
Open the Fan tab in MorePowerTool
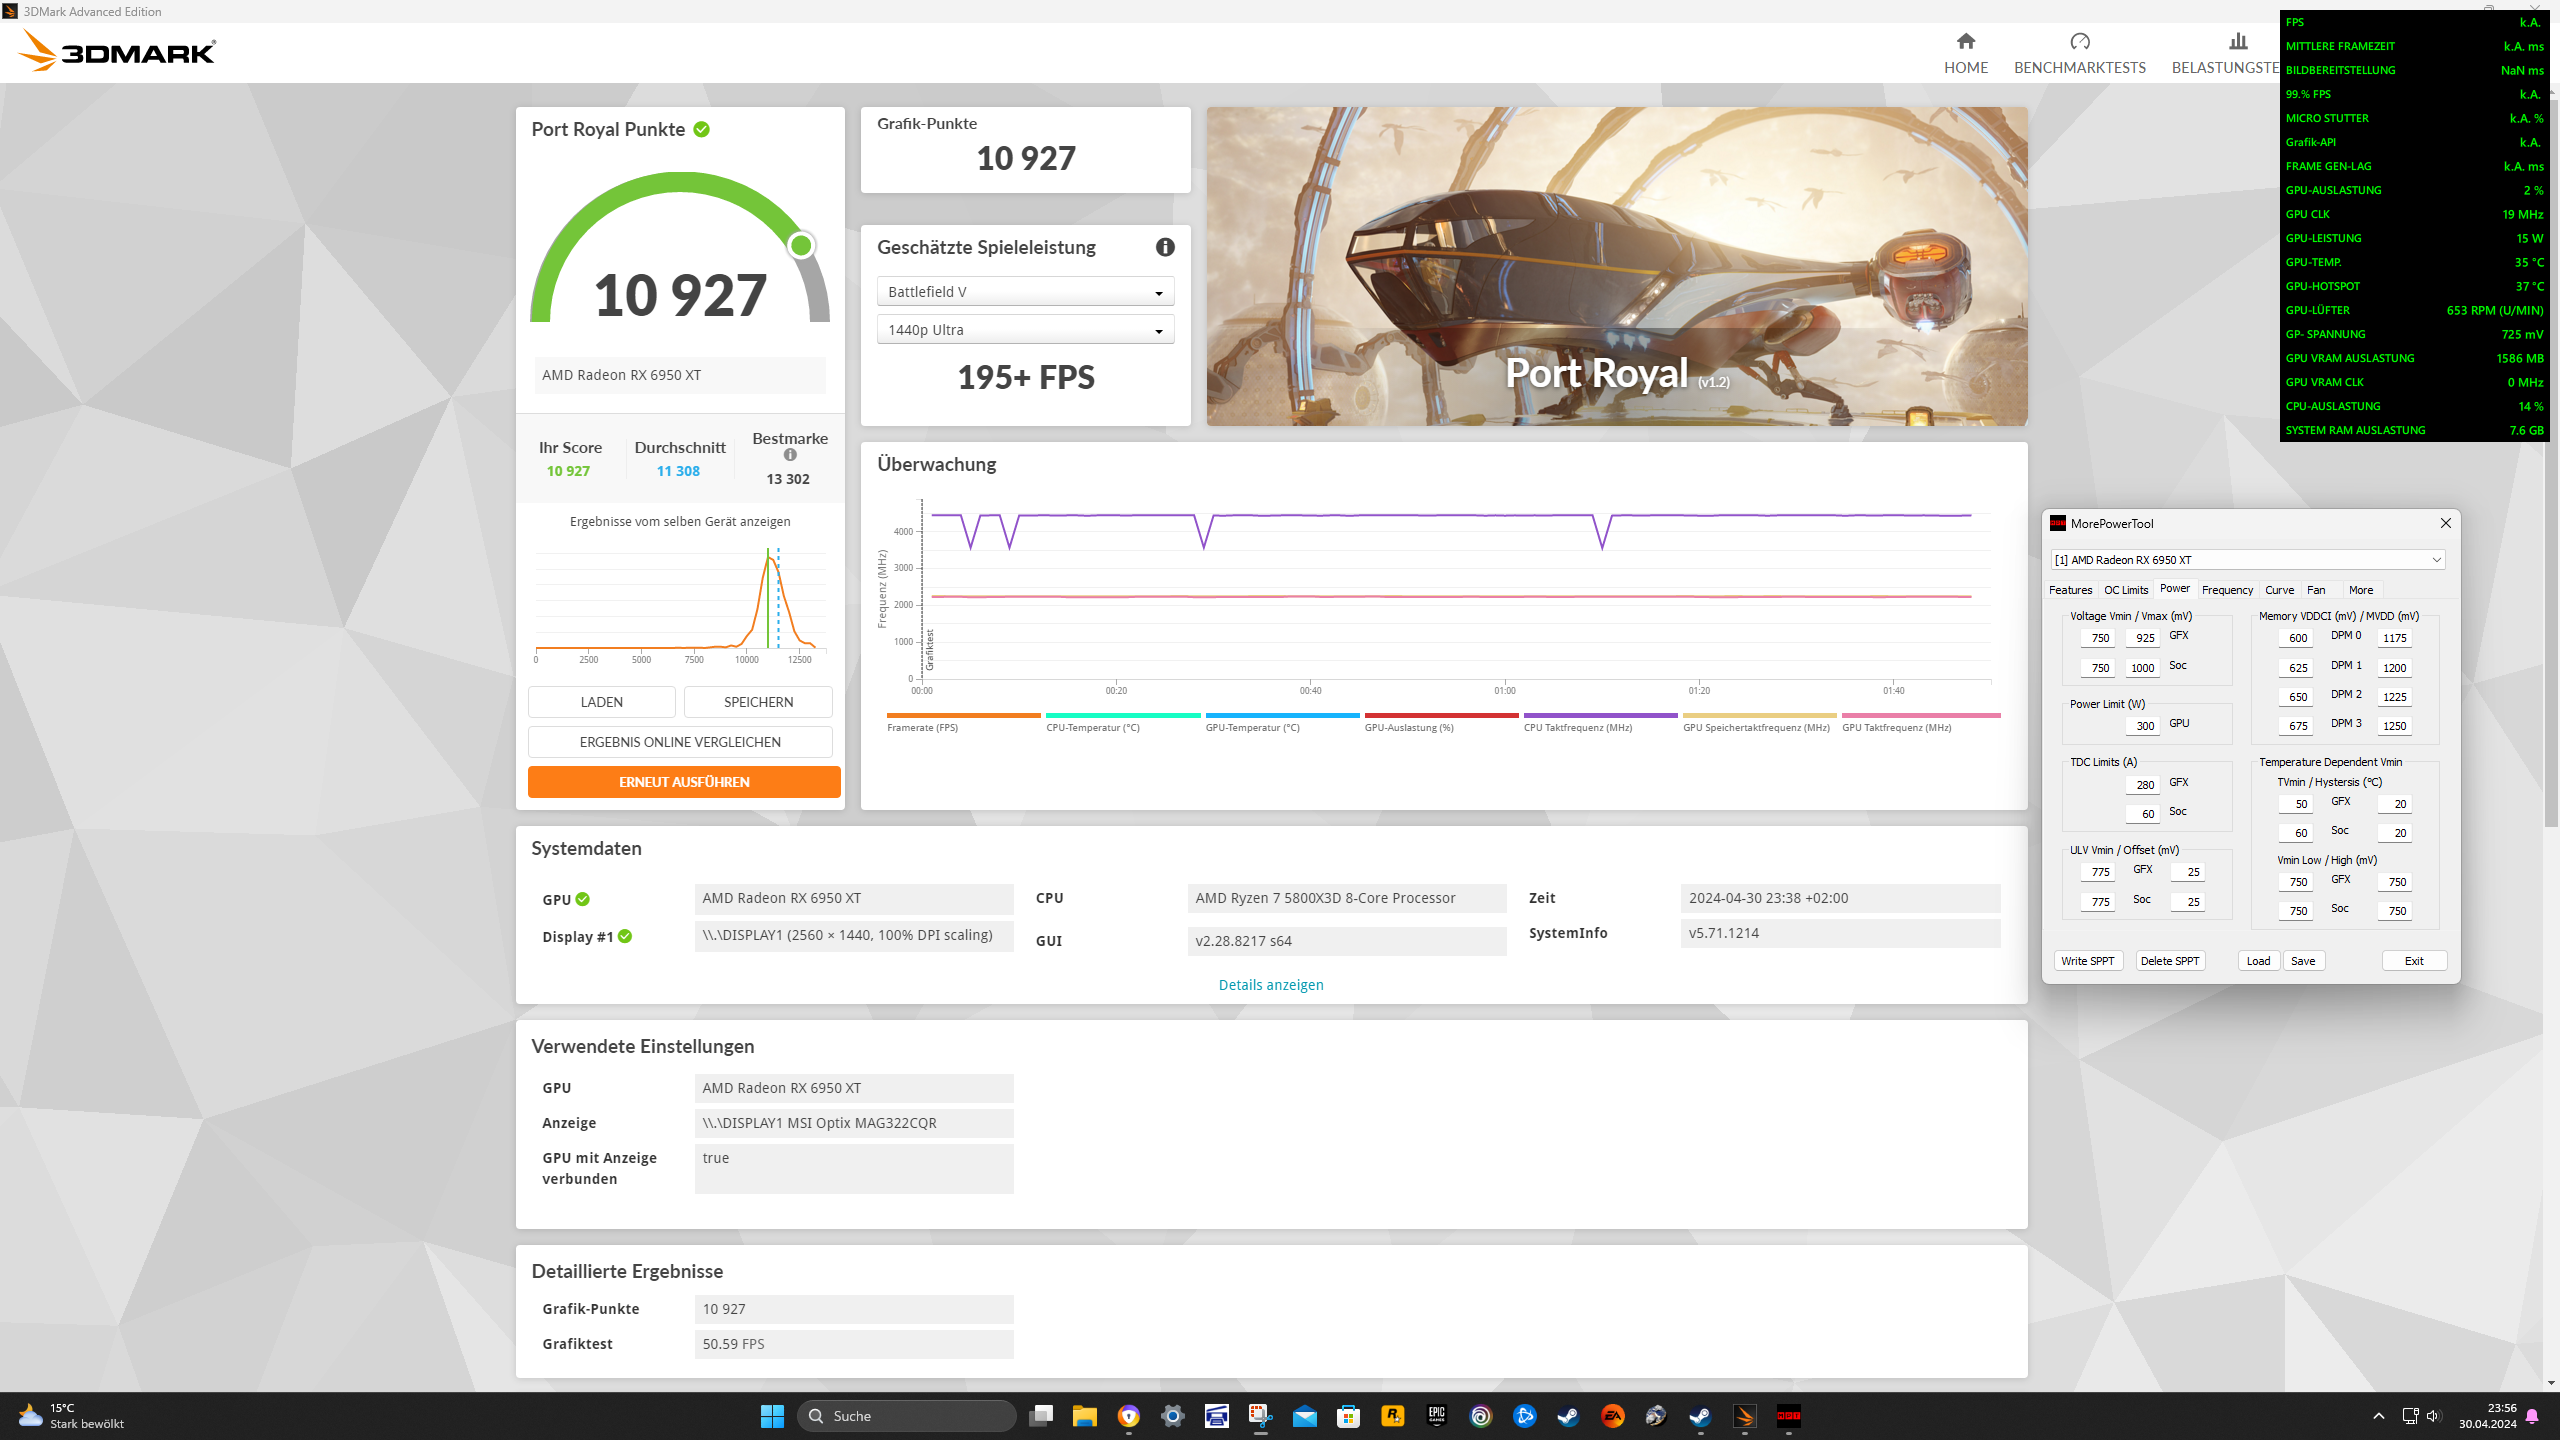2316,590
